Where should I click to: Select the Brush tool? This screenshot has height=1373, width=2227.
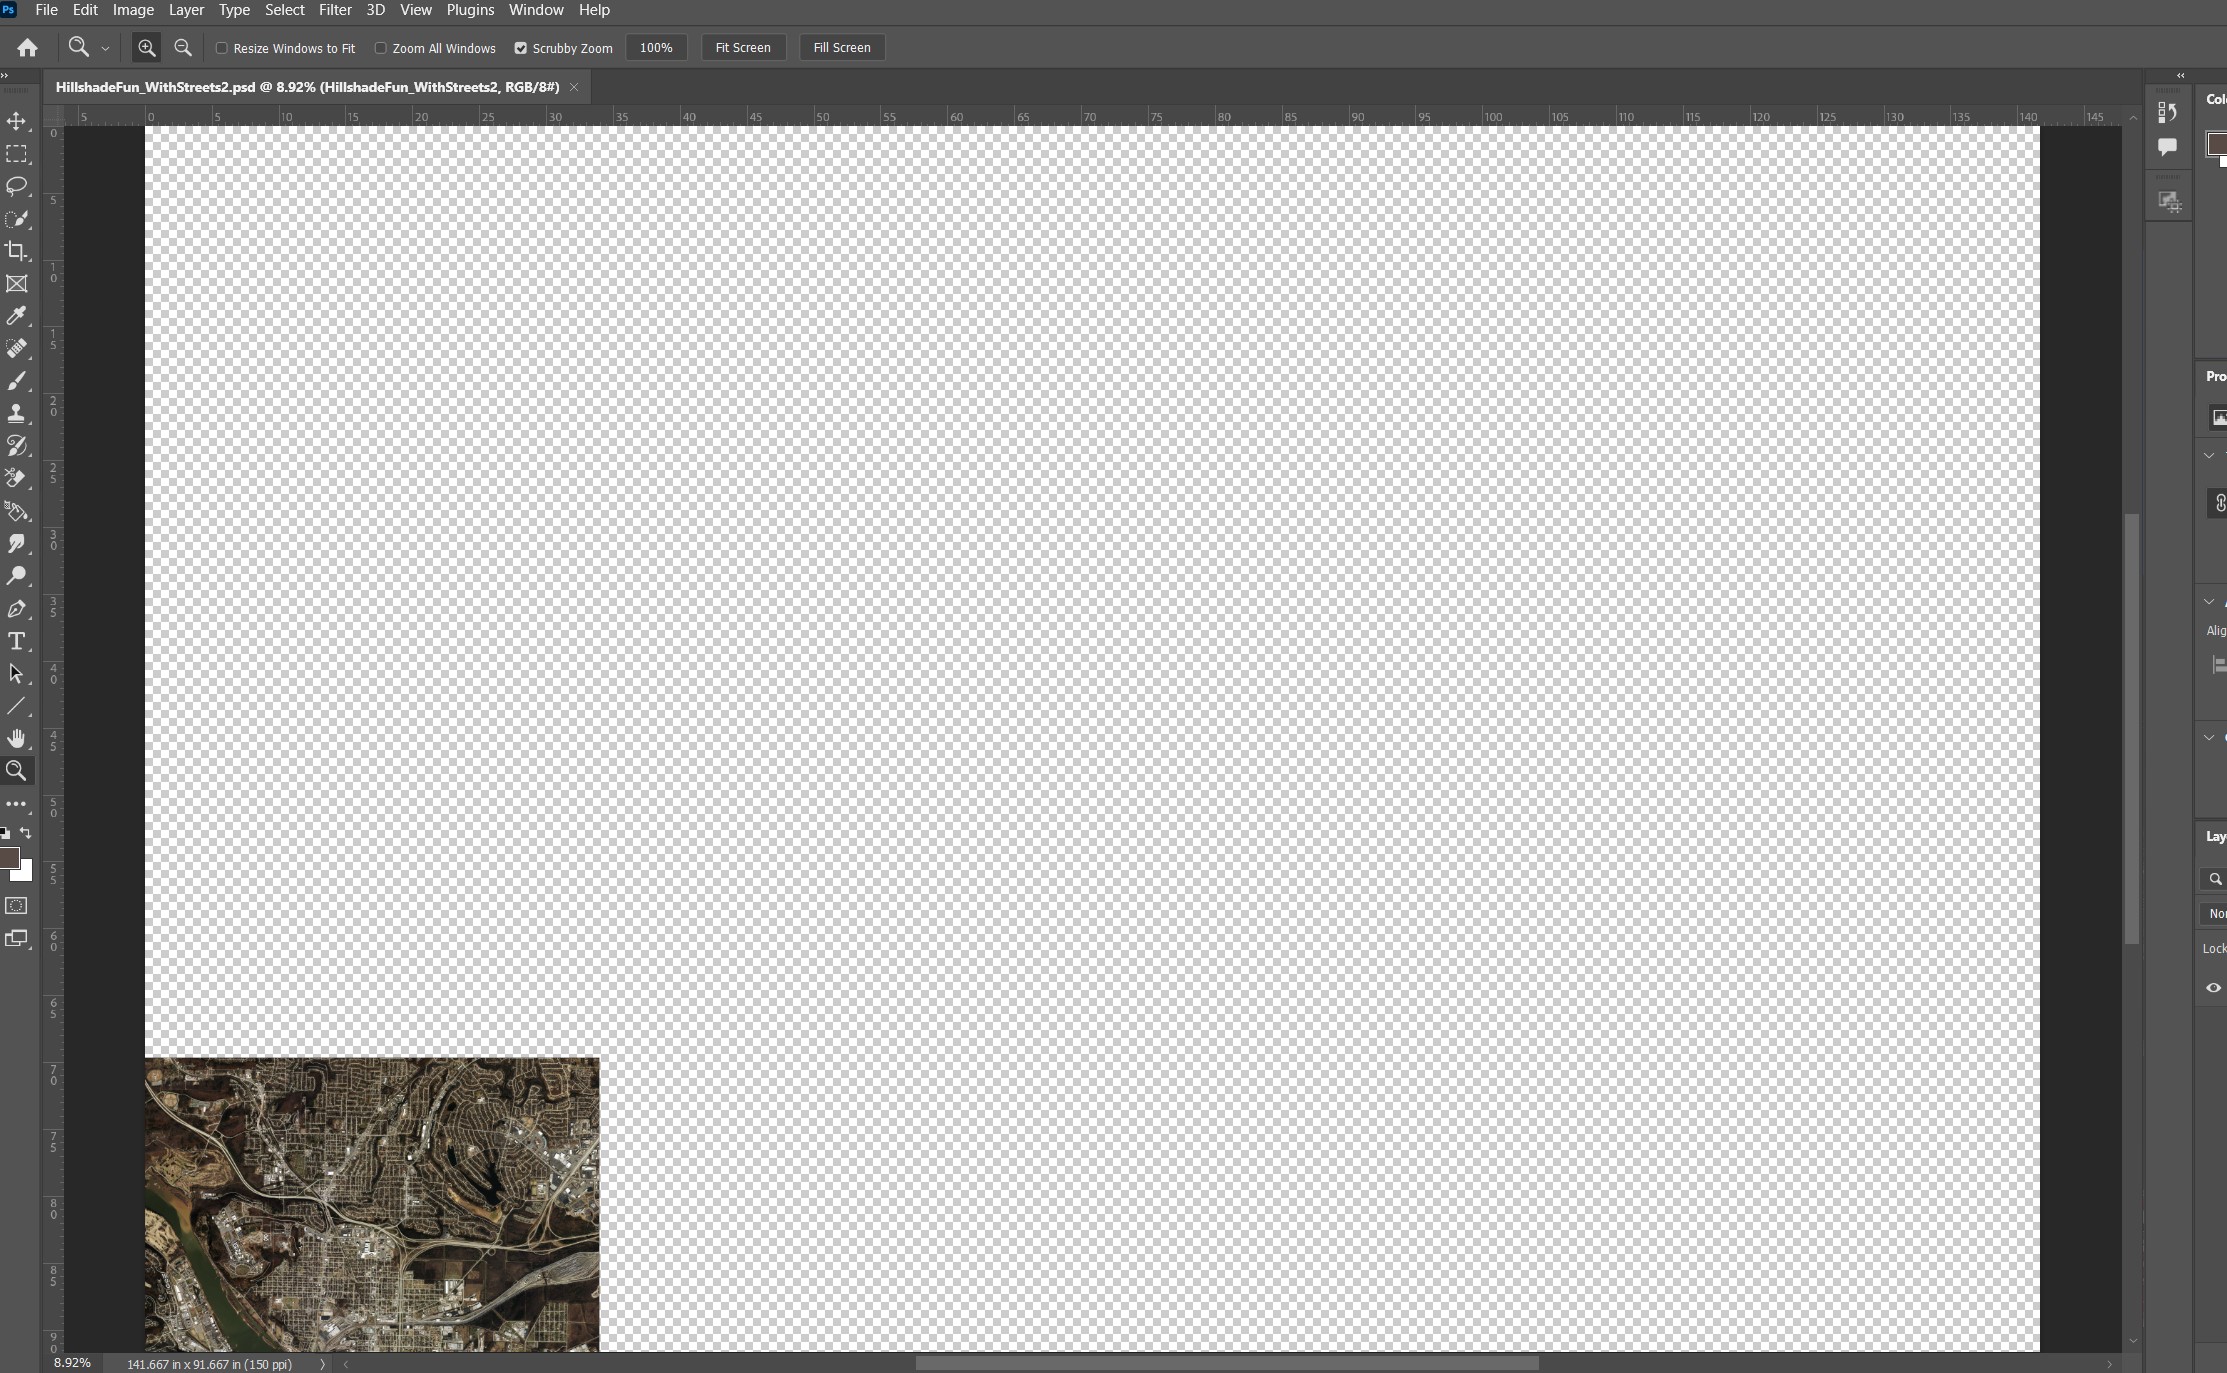pos(17,381)
